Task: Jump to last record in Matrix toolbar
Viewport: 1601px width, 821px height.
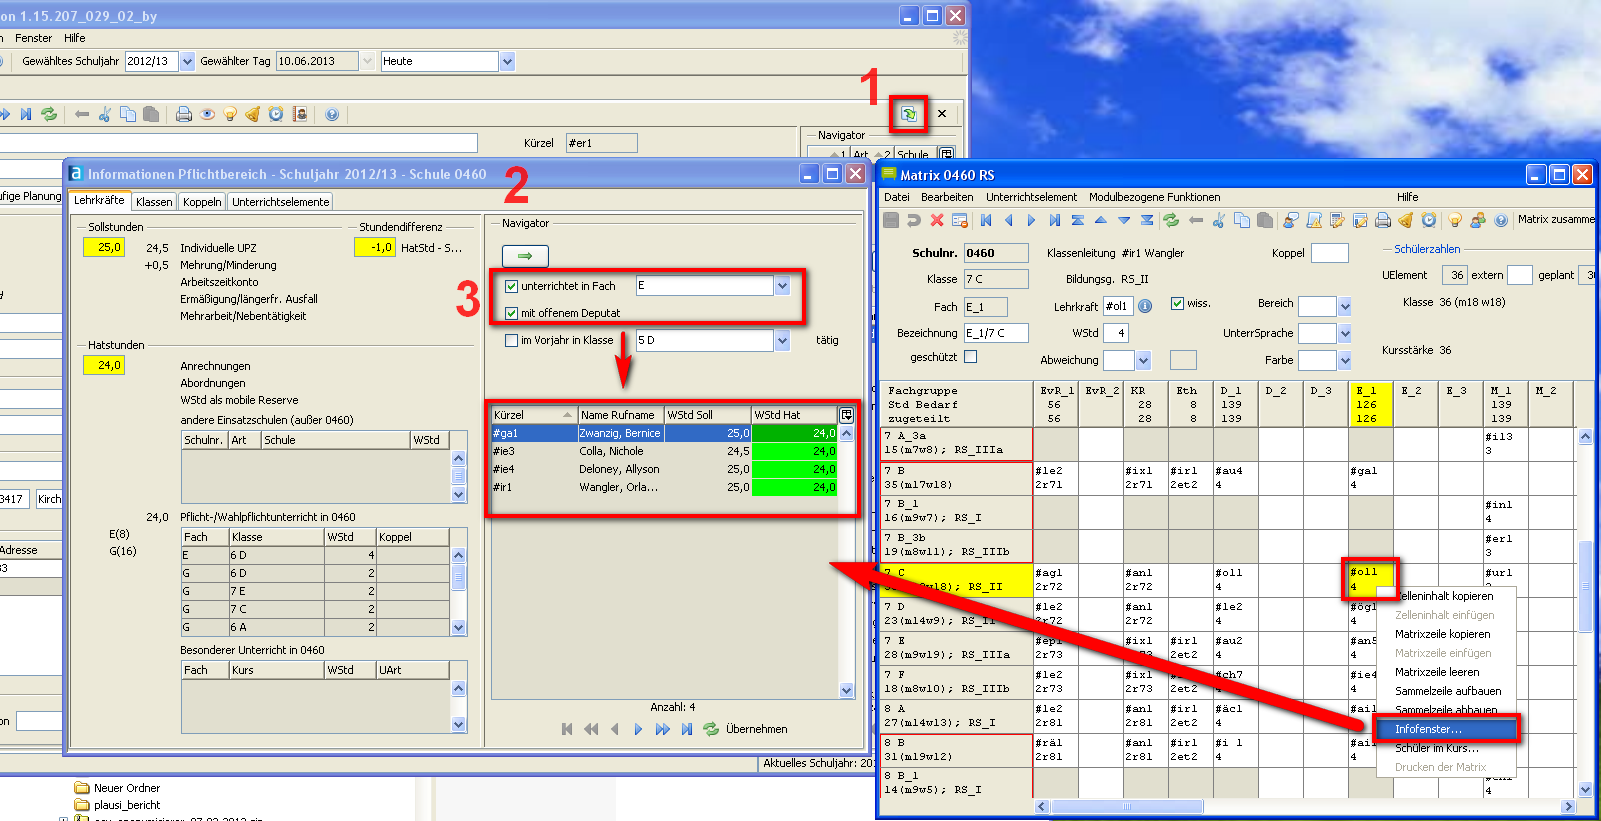Action: 1054,220
